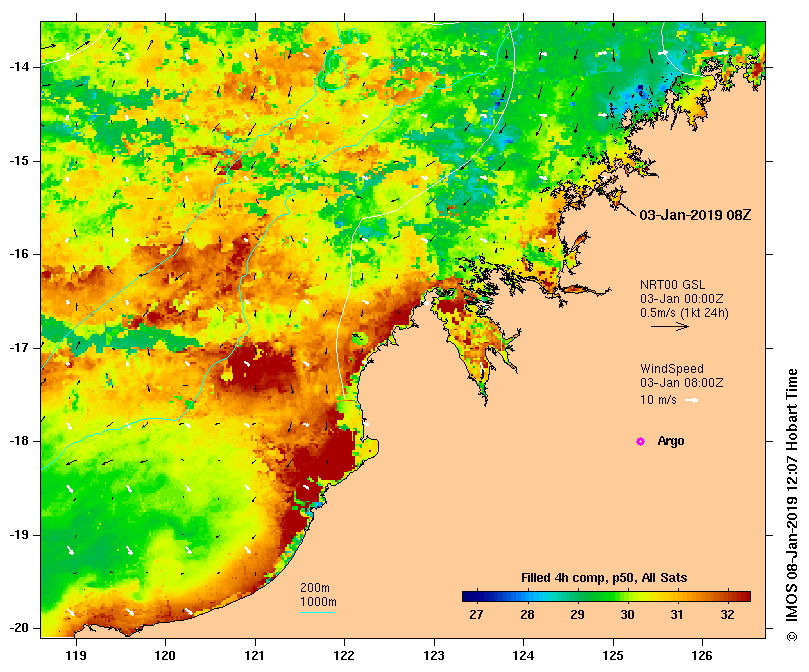The width and height of the screenshot is (809, 672).
Task: Click the '03-Jan 08:00Z' wind time text
Action: 682,383
